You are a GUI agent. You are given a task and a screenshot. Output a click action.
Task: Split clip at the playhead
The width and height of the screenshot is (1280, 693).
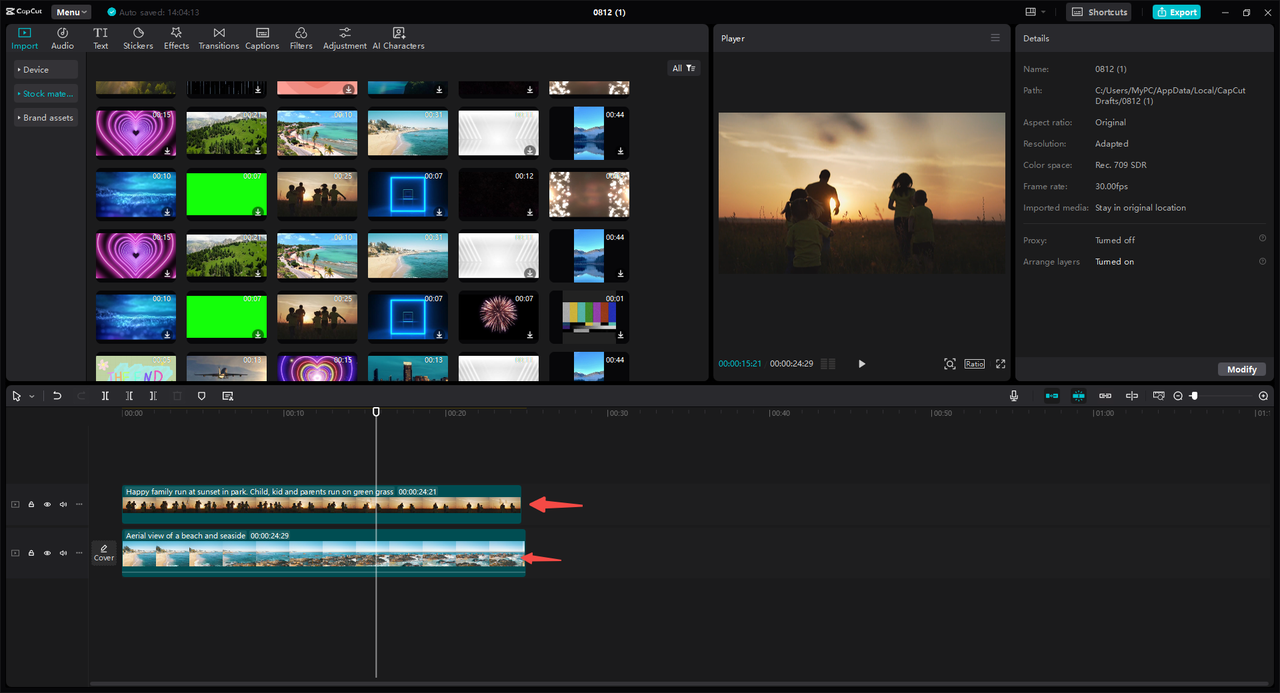(x=105, y=396)
